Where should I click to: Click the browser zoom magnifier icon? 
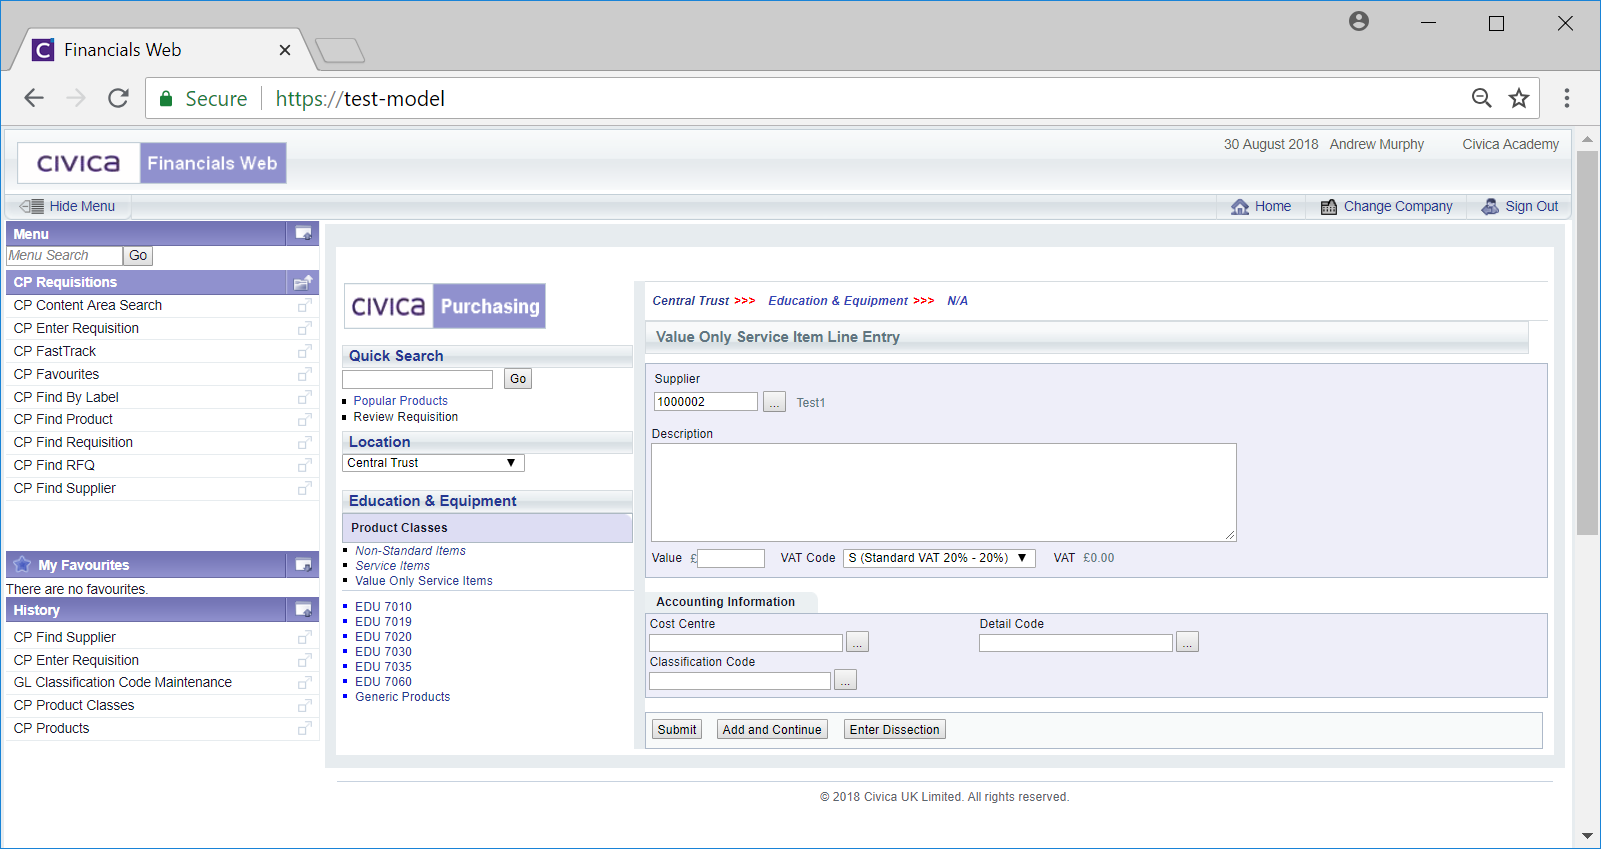[1481, 98]
